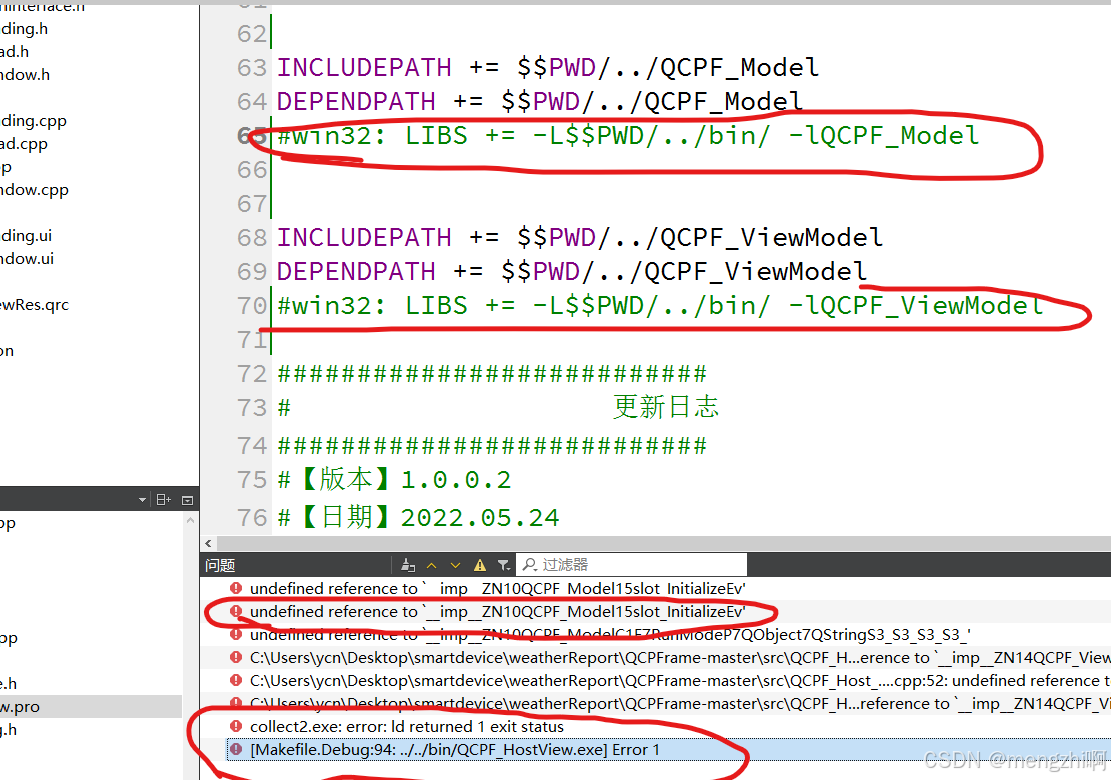Screen dimensions: 1111x780
Task: Click the editor horizontal scrollbar left arrow
Action: (208, 543)
